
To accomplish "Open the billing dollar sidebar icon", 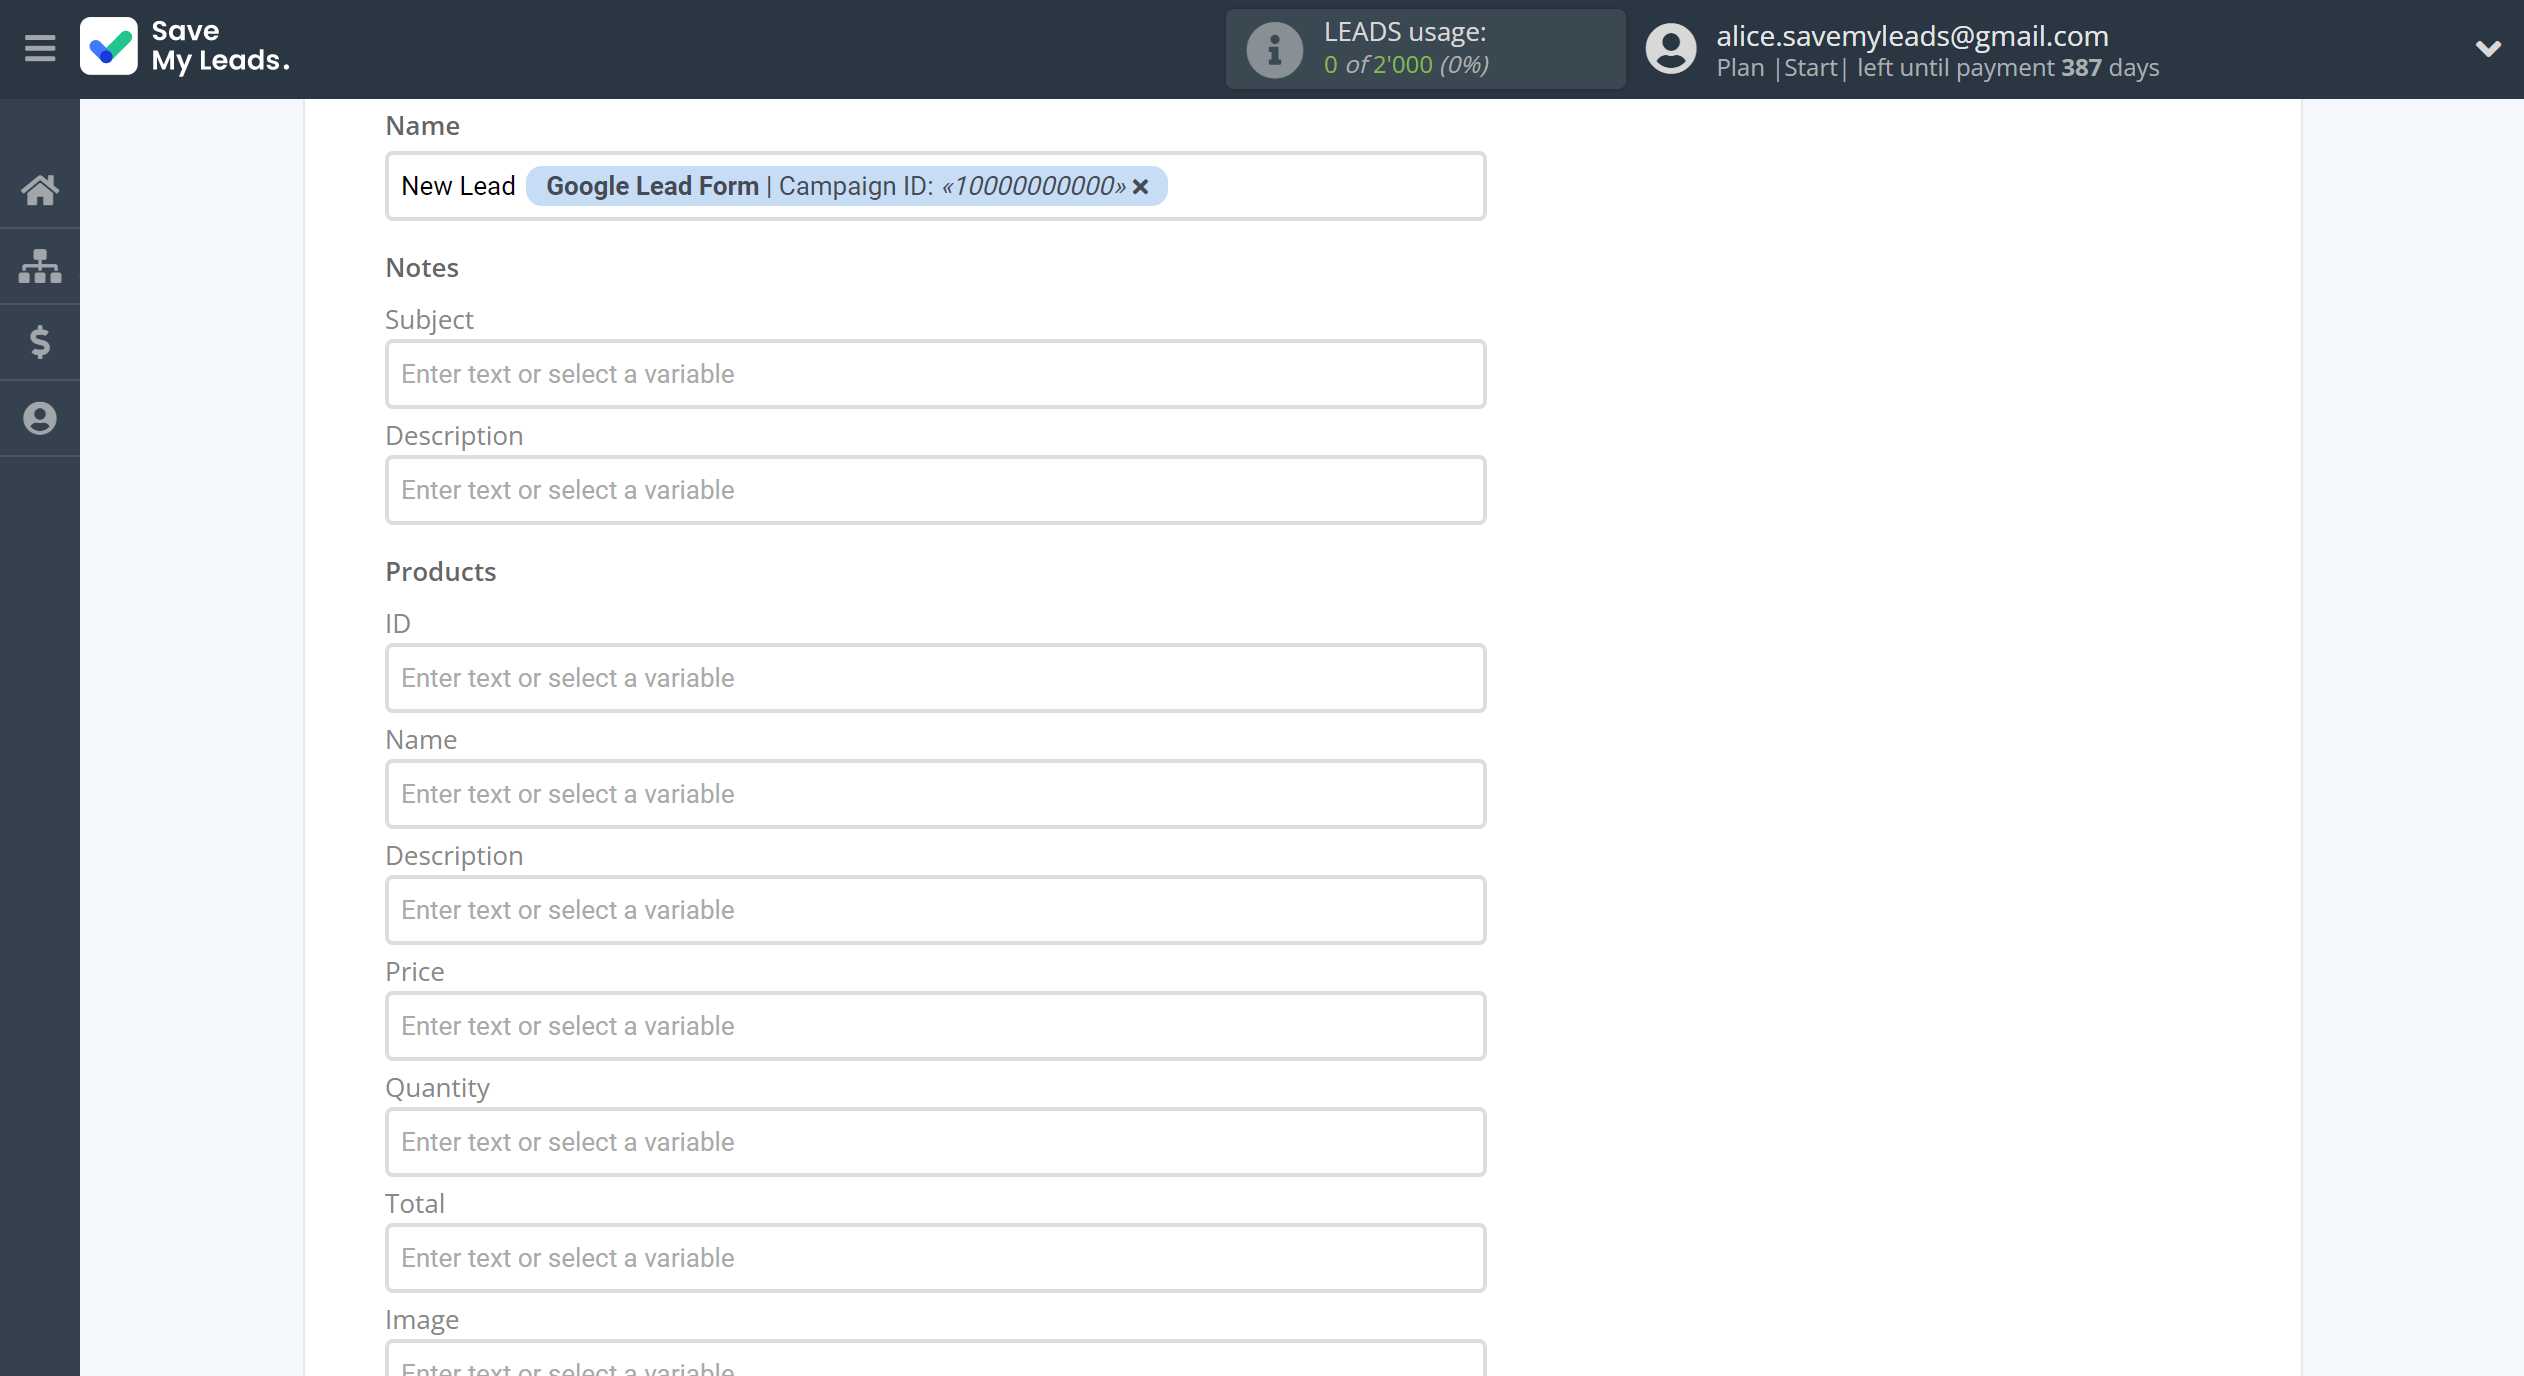I will [x=40, y=342].
